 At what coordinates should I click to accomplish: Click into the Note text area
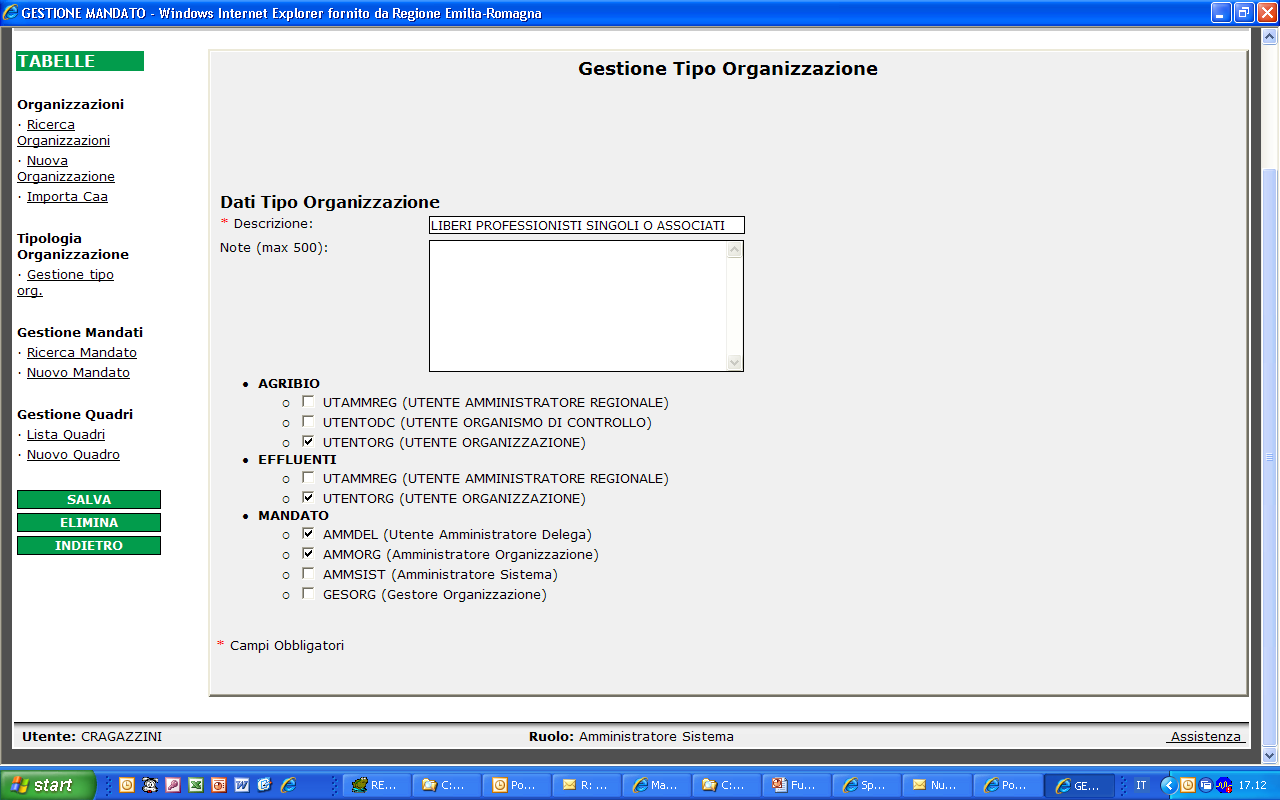(x=578, y=306)
